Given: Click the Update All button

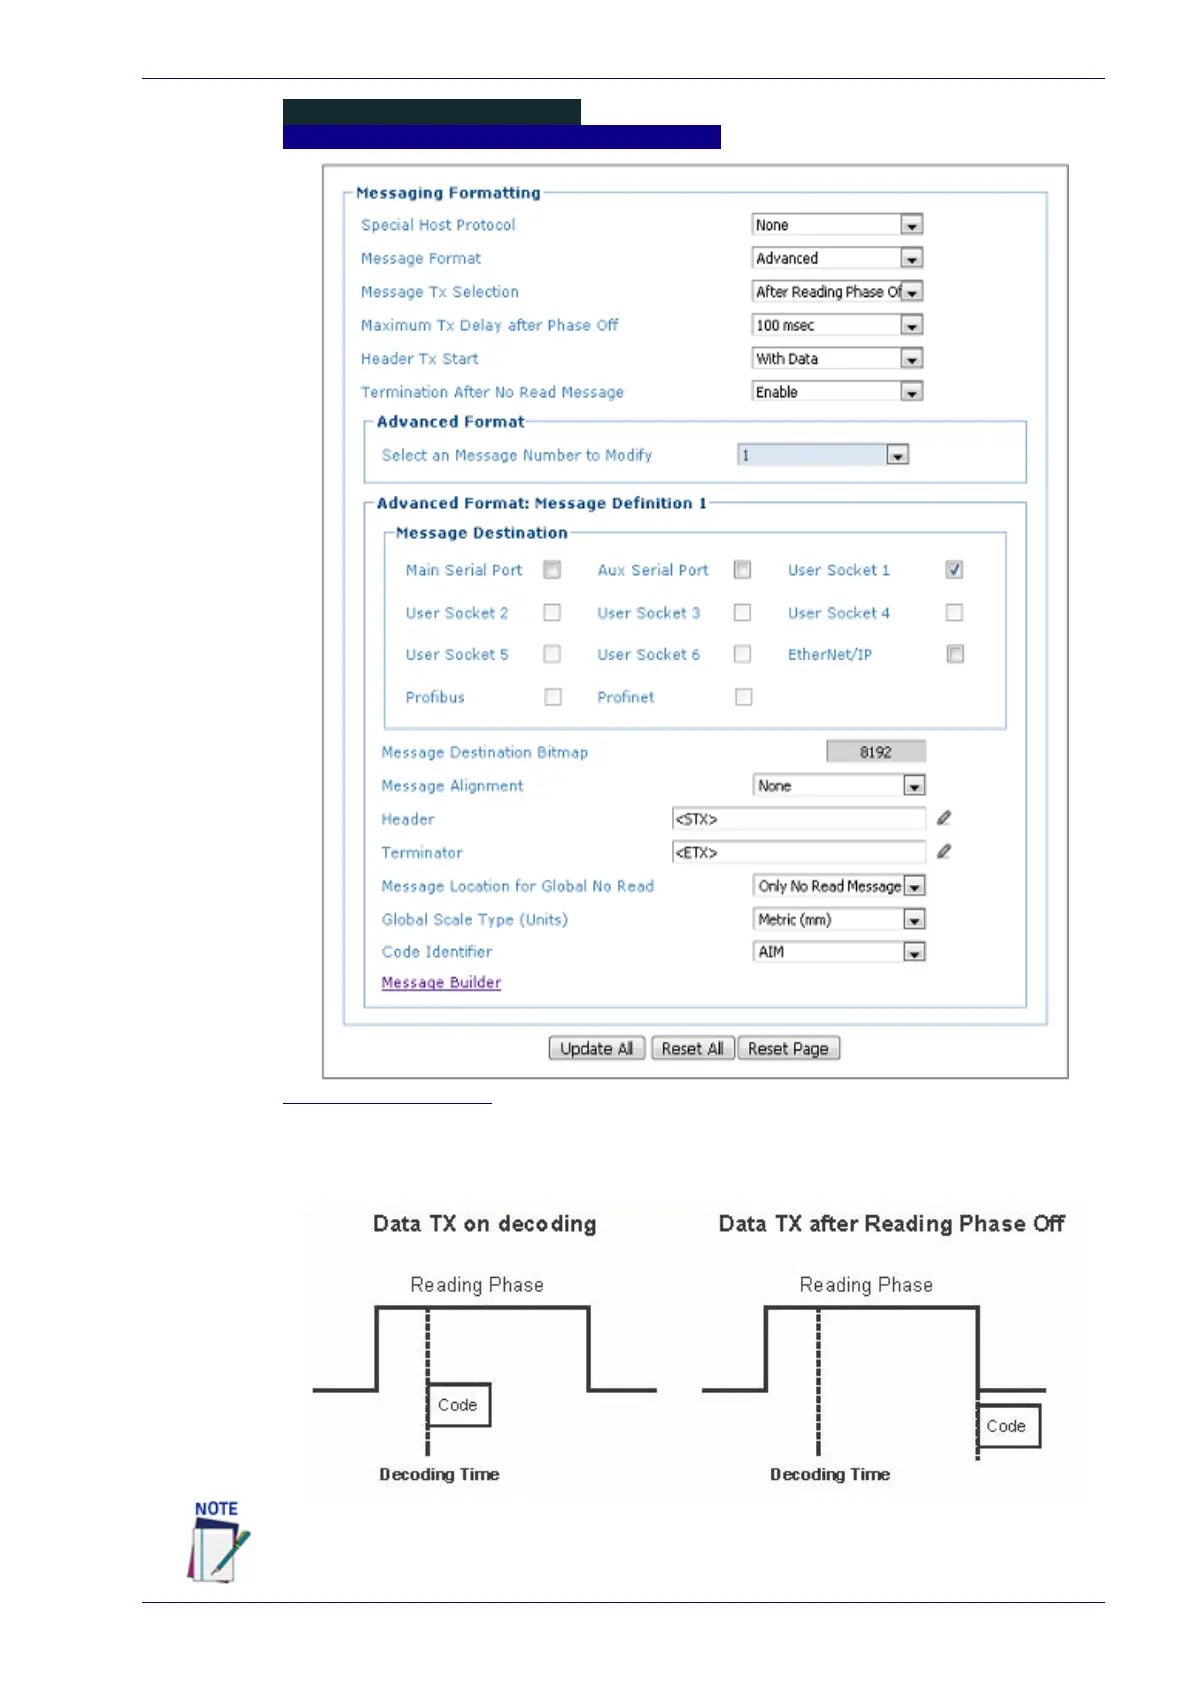Looking at the screenshot, I should tap(597, 1048).
